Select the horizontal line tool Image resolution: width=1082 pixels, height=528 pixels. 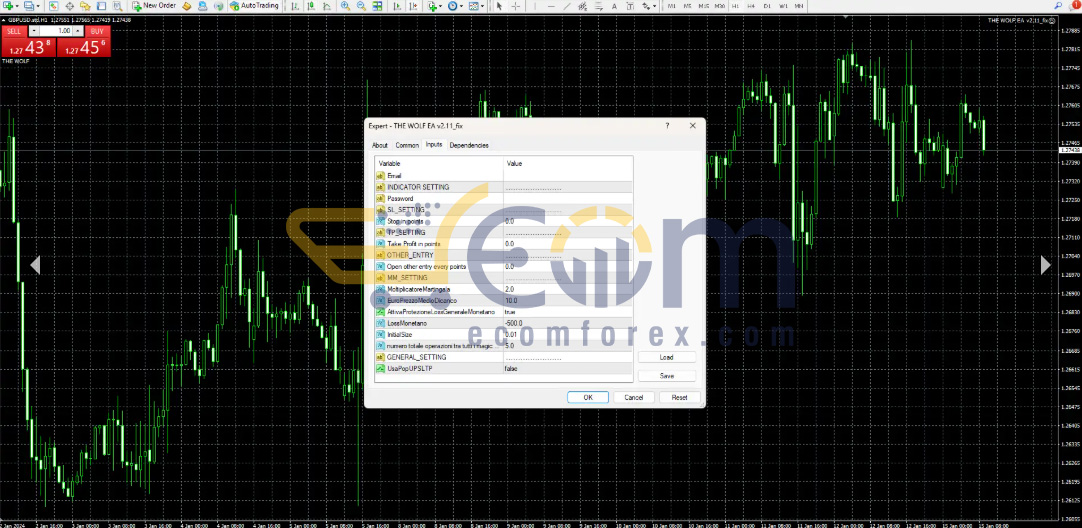(x=551, y=6)
